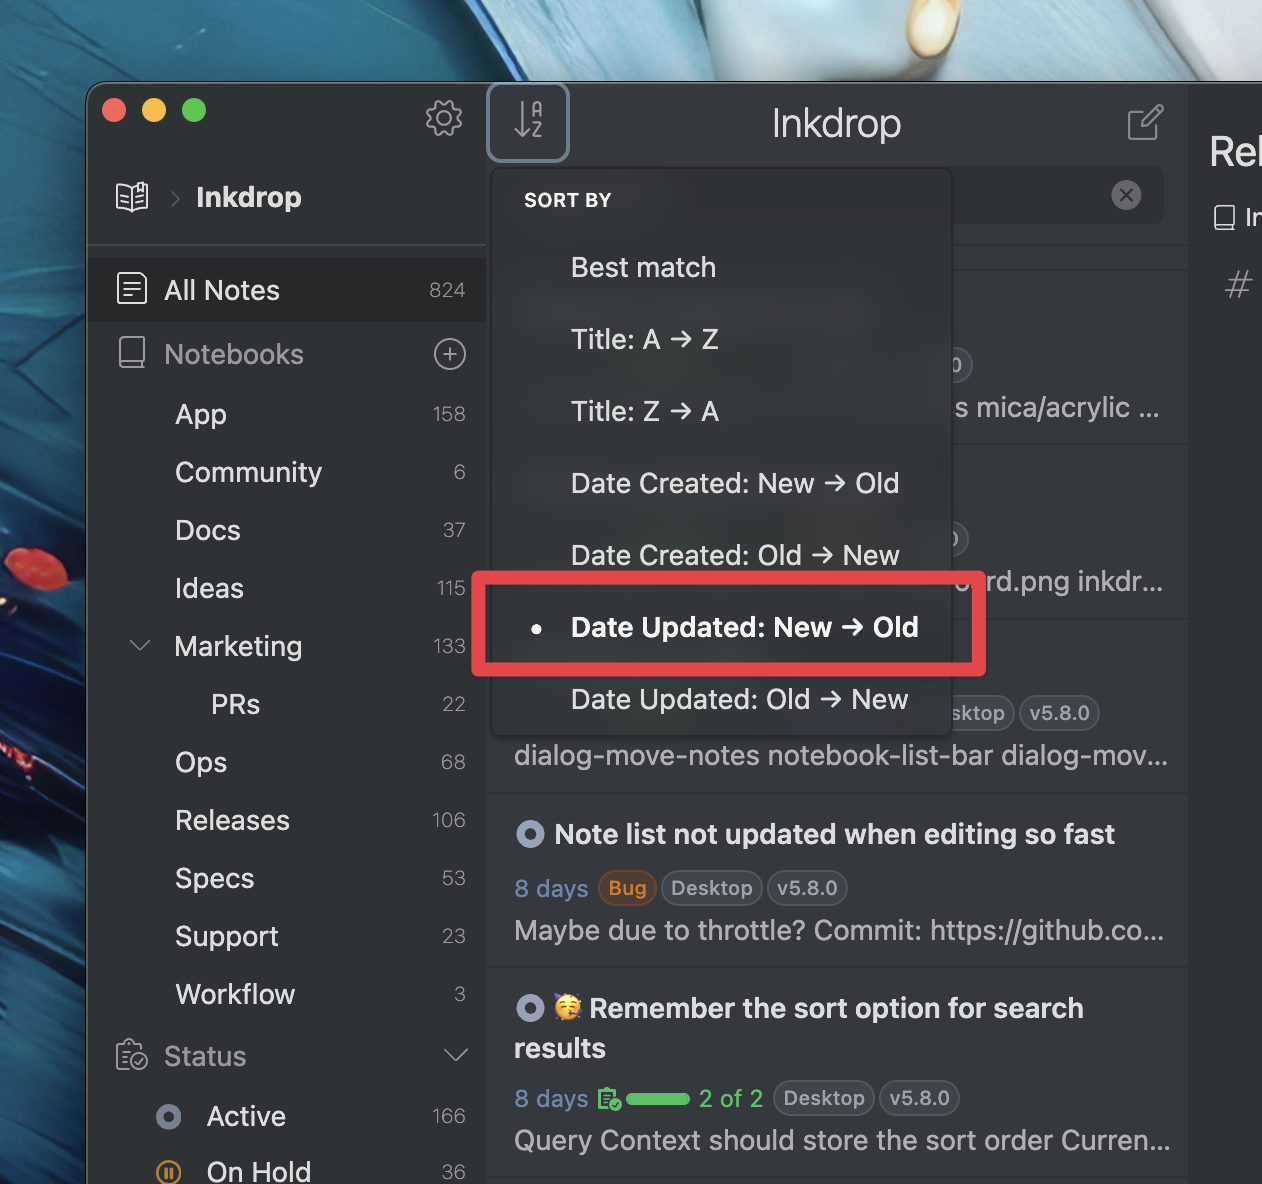Create a new note with compose icon
Image resolution: width=1262 pixels, height=1184 pixels.
1145,123
